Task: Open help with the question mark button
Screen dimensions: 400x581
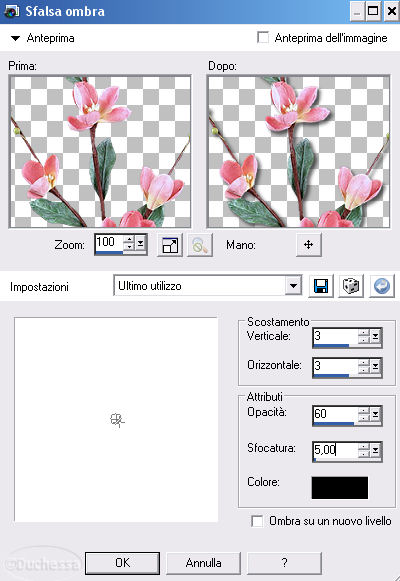Action: (x=284, y=563)
